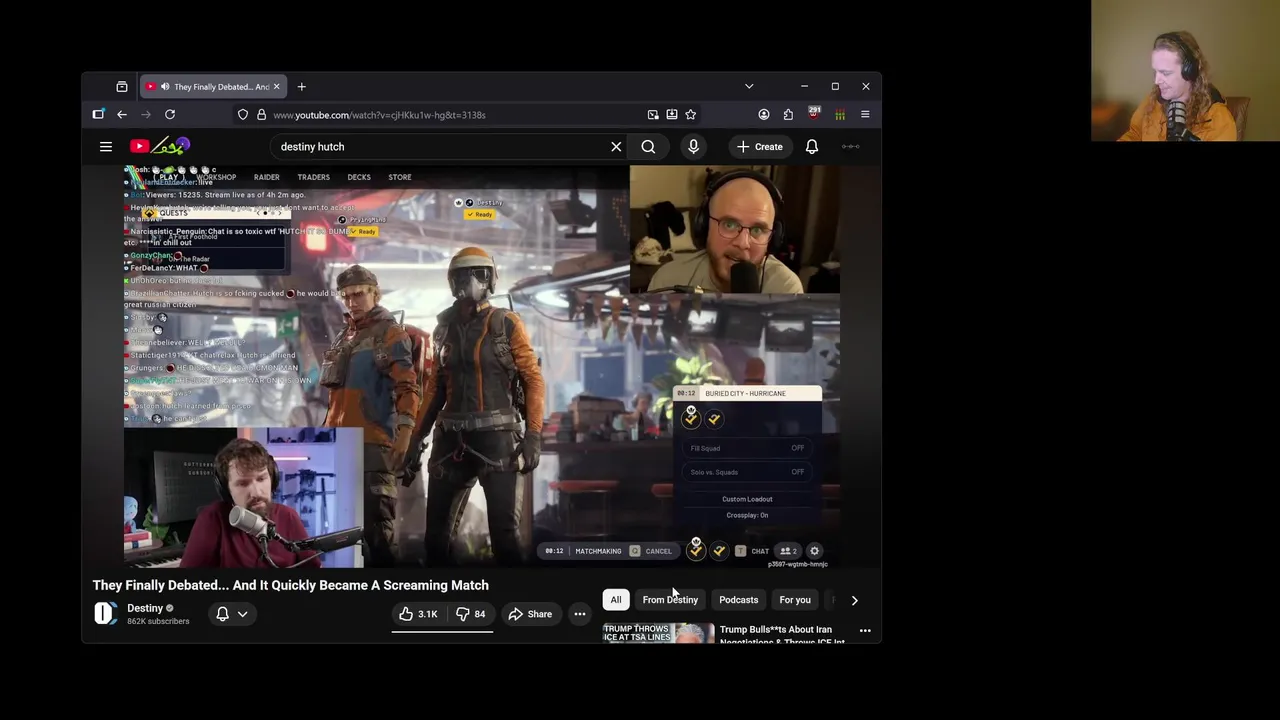Open Trump Bulls**ts About Iran thumbnail

click(658, 633)
